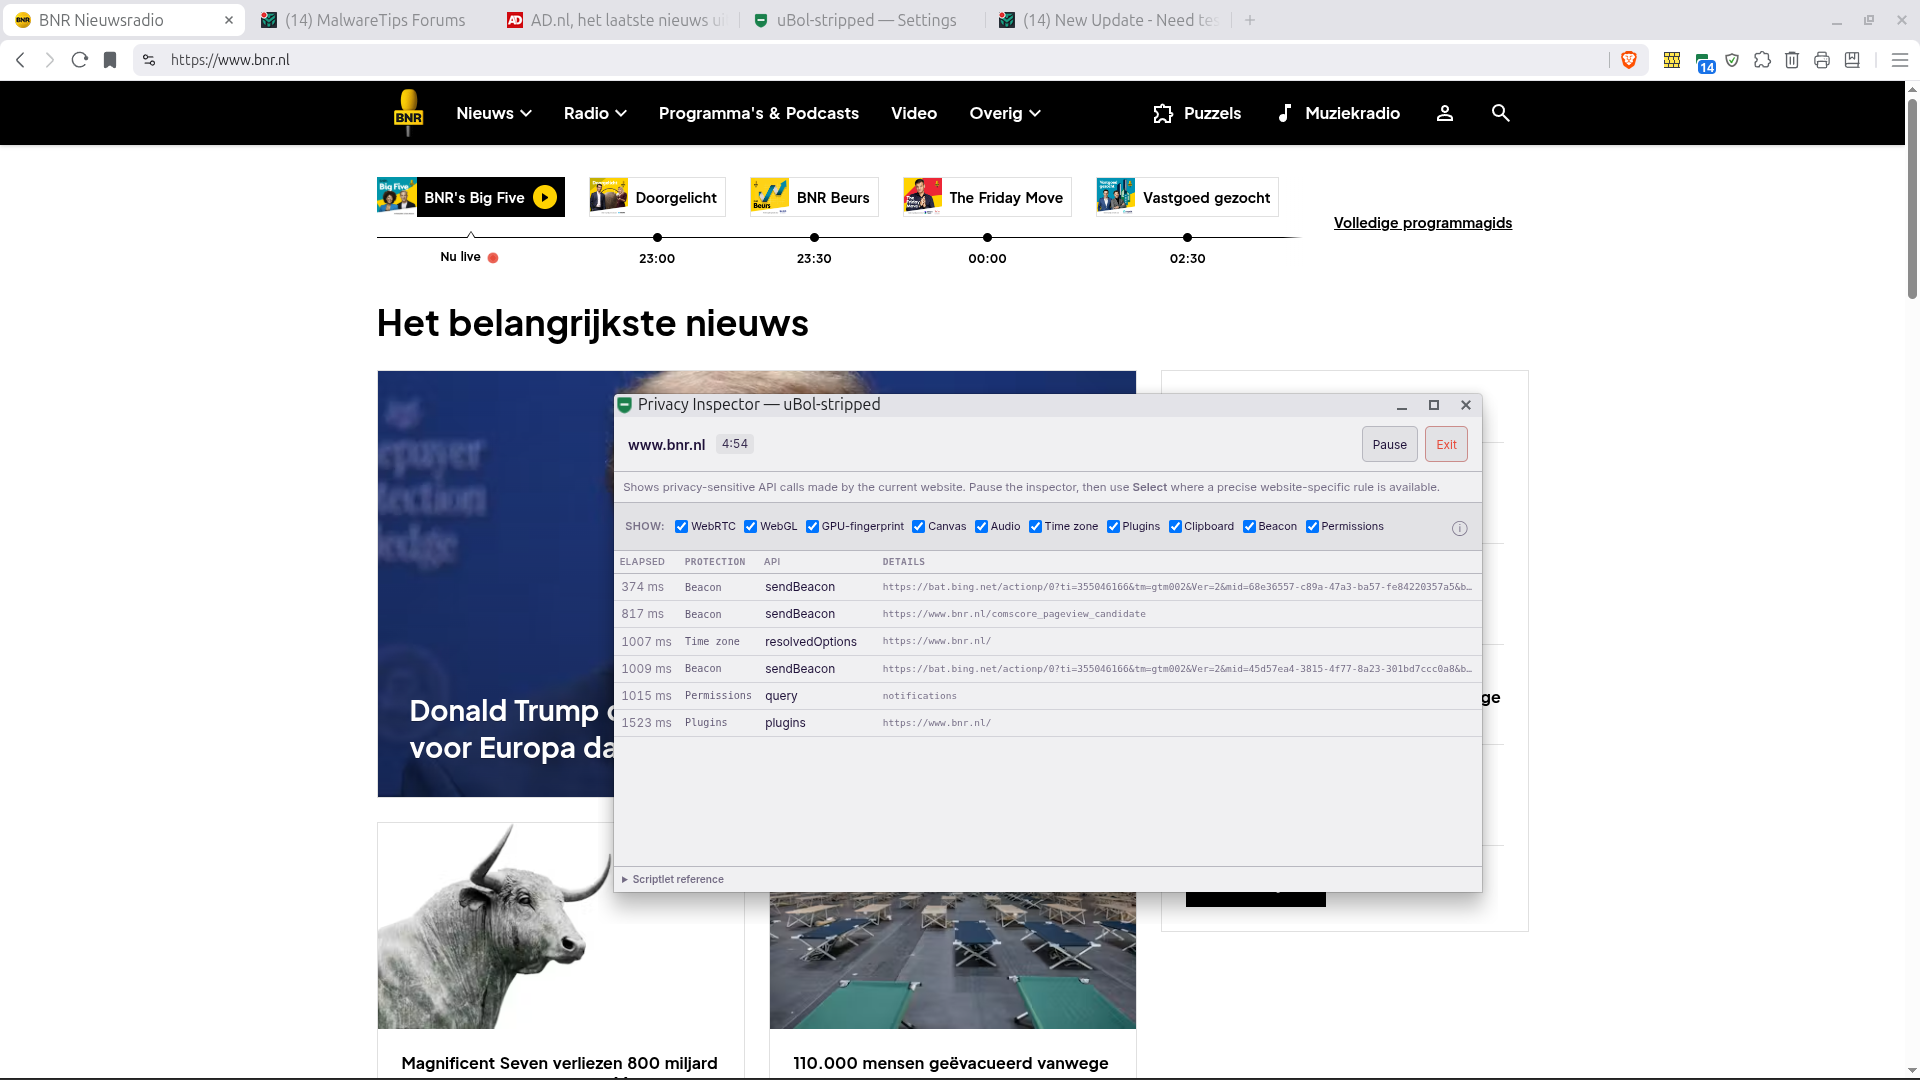Switch to the MalwareTips Forums tab
Viewport: 1920px width, 1080px height.
[365, 20]
